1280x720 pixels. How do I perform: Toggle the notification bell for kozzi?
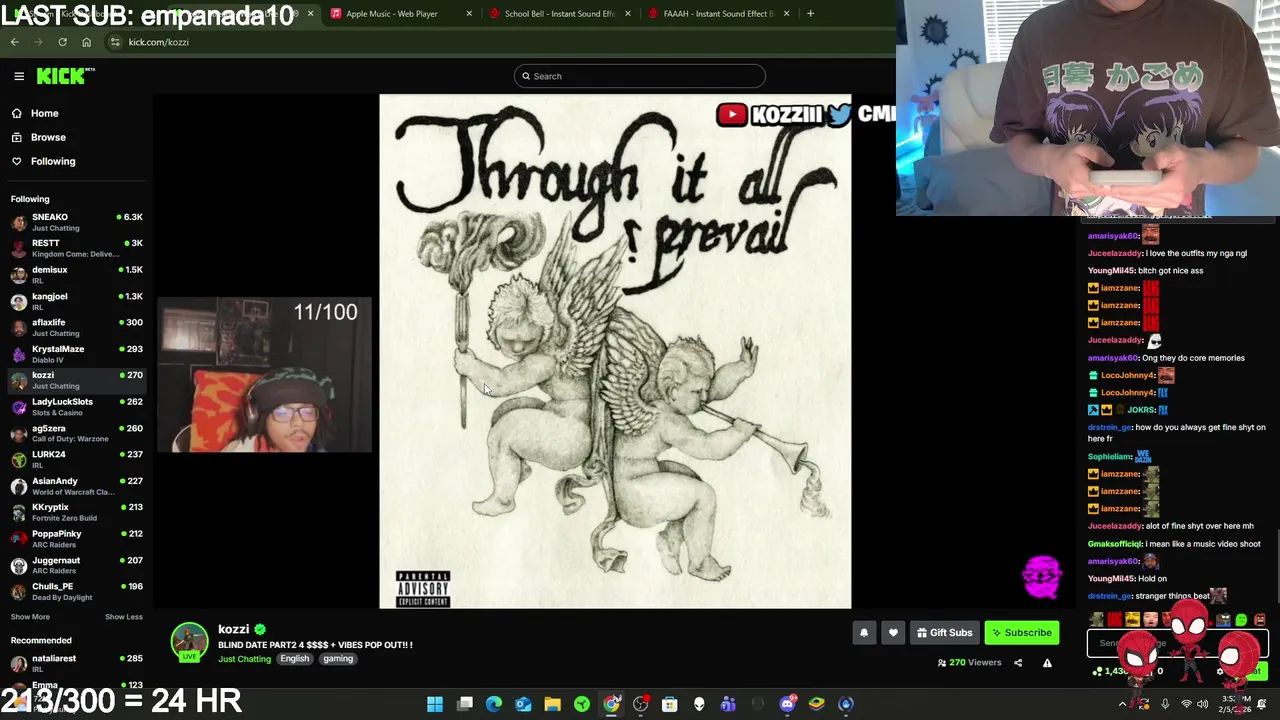[864, 633]
